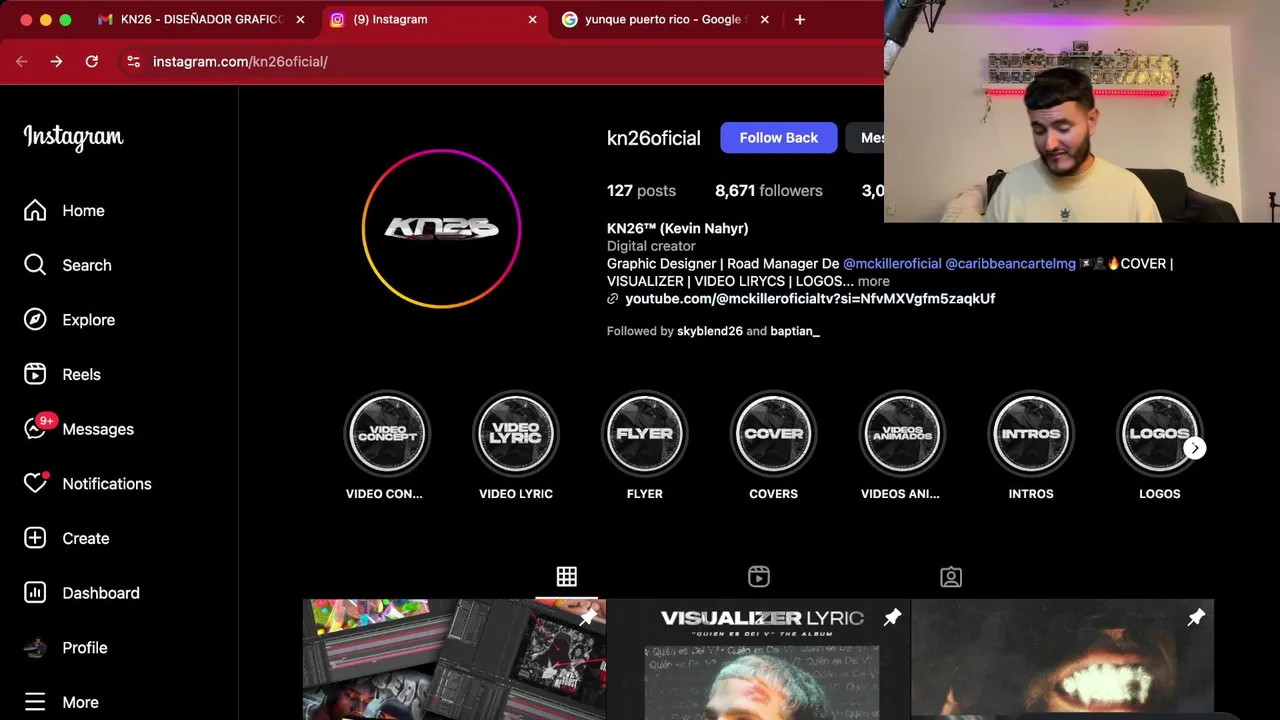Open the VIDEO LYRIC story highlight
Viewport: 1280px width, 720px height.
[516, 434]
